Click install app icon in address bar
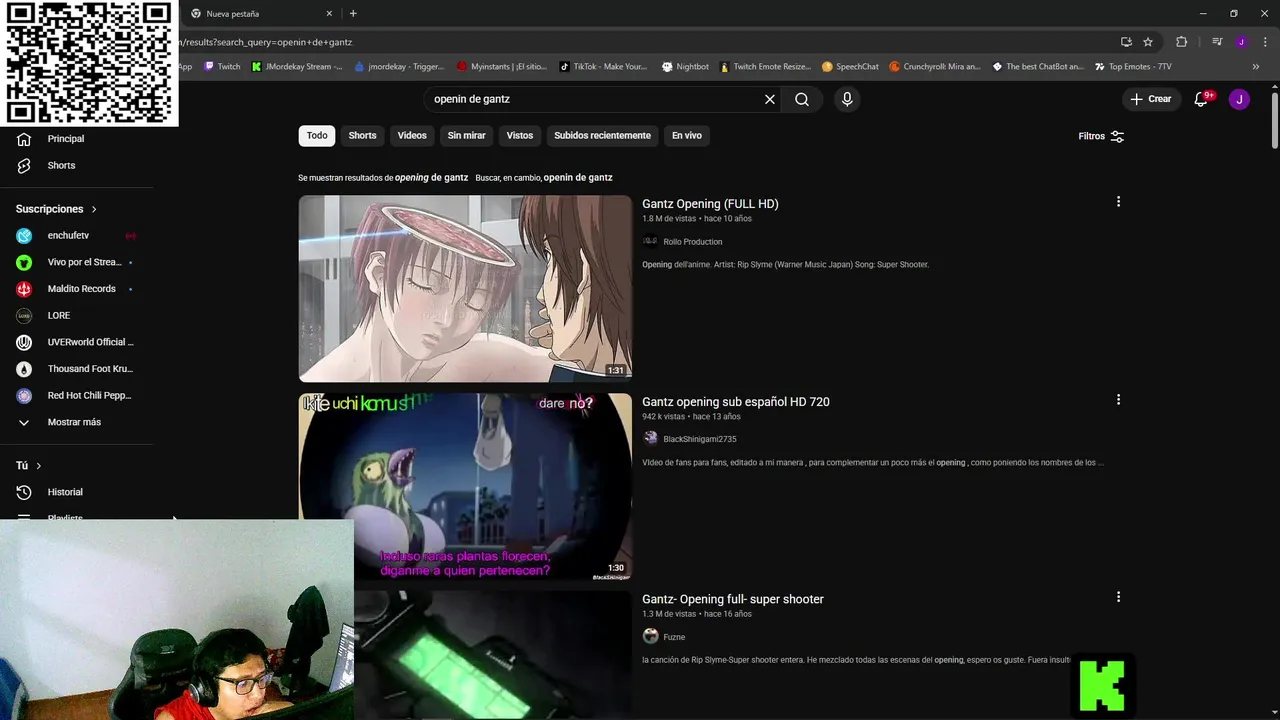1280x720 pixels. point(1126,42)
